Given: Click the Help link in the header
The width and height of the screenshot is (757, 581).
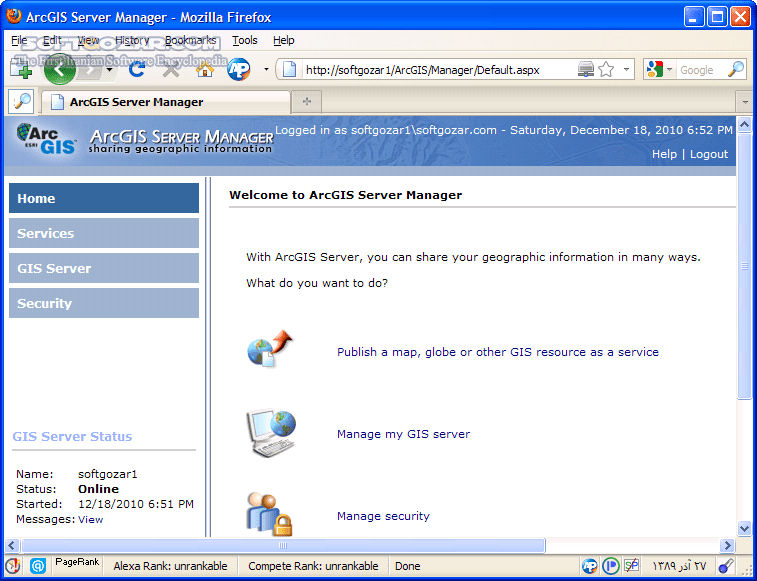Looking at the screenshot, I should coord(664,154).
